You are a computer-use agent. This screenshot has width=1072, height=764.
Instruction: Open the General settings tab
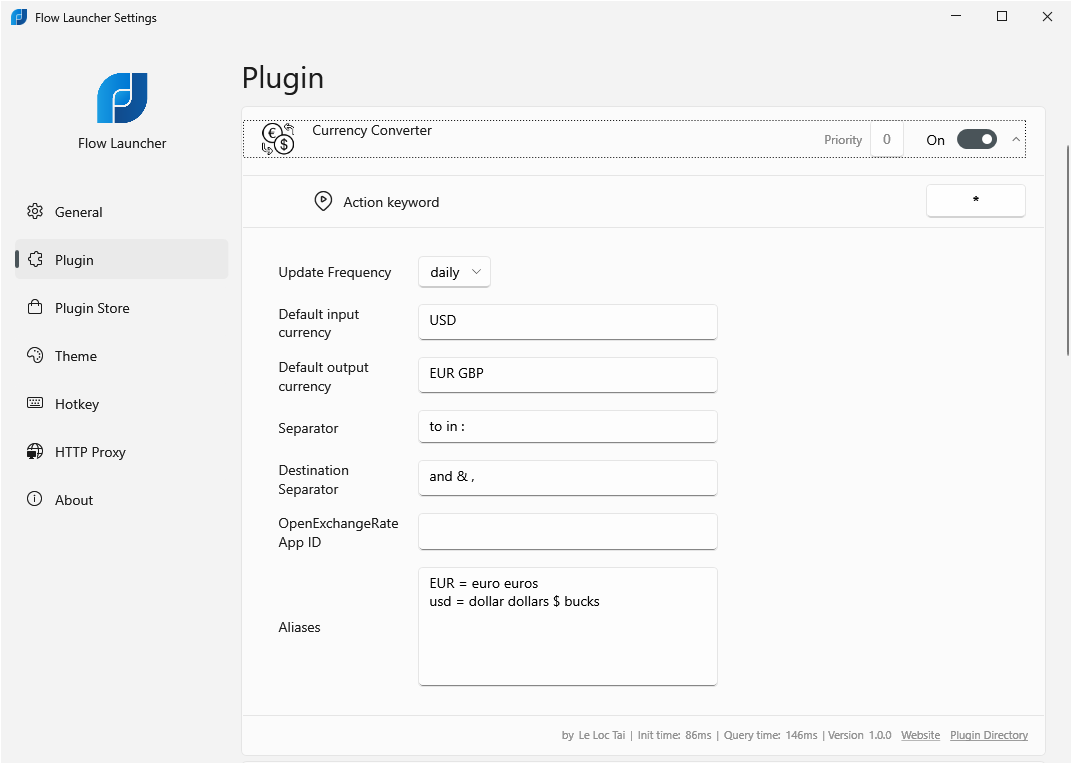click(x=122, y=212)
